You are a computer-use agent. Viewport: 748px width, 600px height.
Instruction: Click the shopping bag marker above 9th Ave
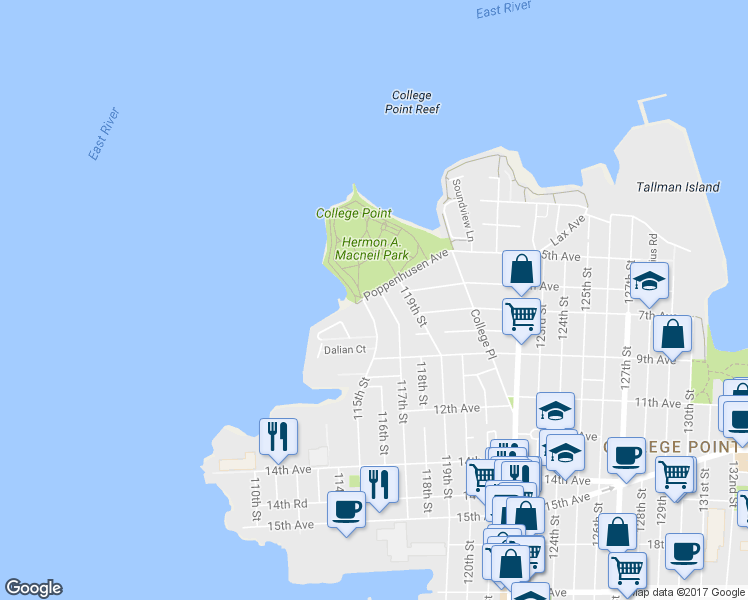[x=673, y=336]
